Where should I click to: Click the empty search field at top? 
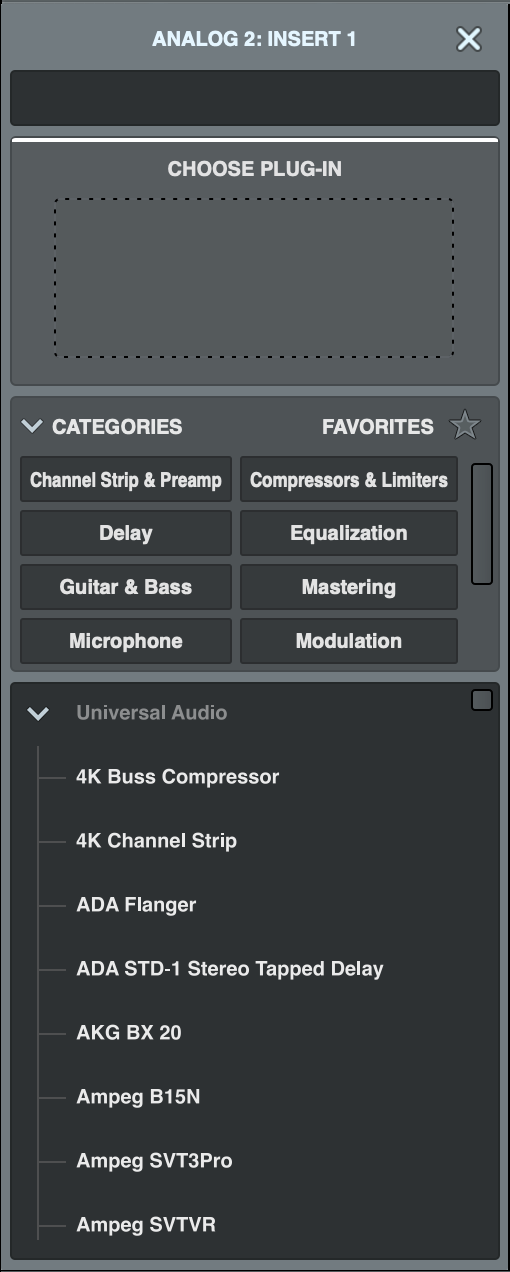point(254,98)
